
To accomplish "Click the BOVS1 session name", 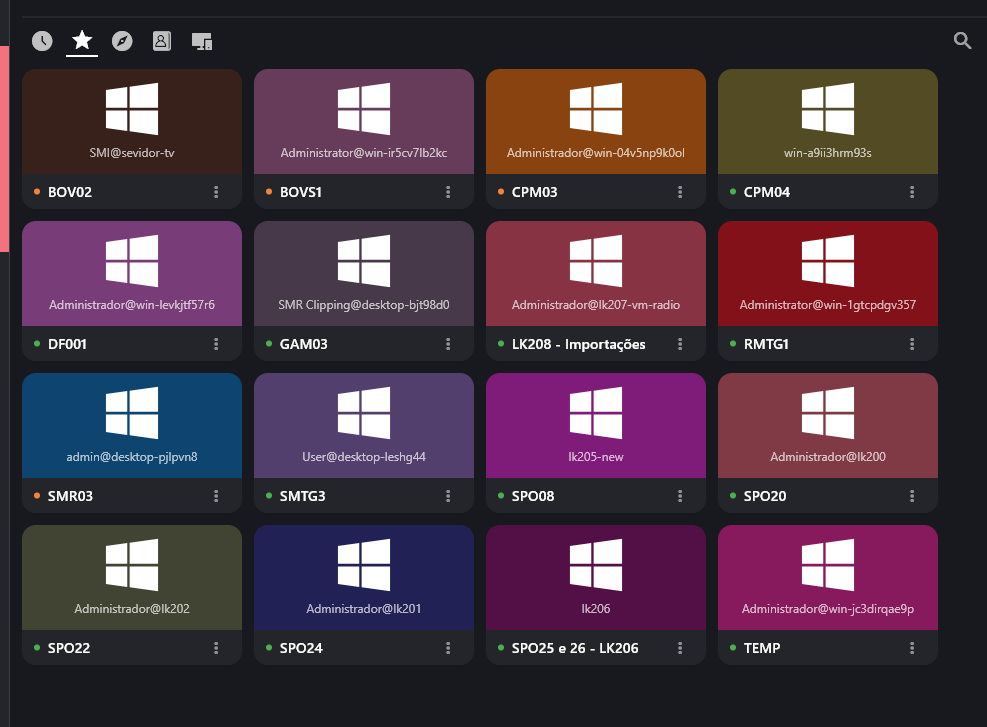I will tap(301, 192).
